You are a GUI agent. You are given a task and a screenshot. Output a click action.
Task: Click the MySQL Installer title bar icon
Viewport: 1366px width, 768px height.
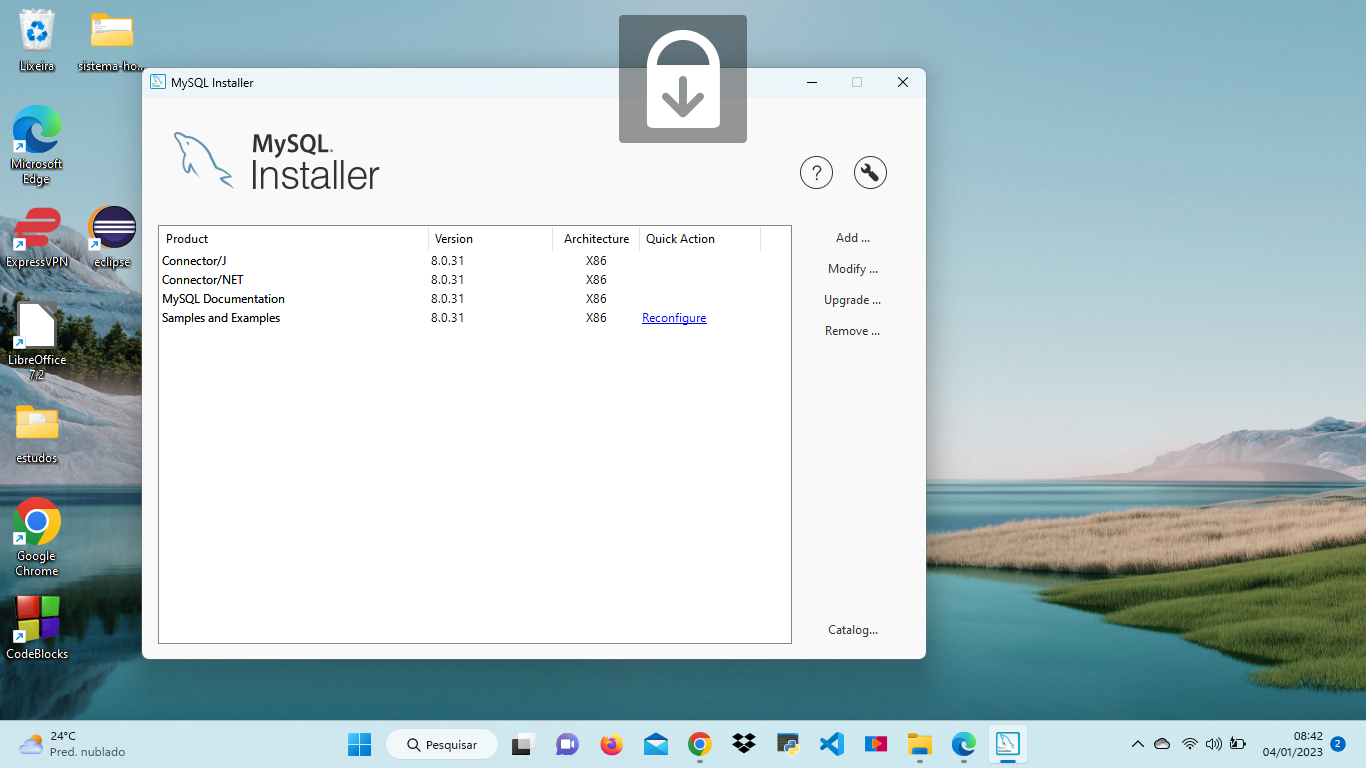pos(157,82)
